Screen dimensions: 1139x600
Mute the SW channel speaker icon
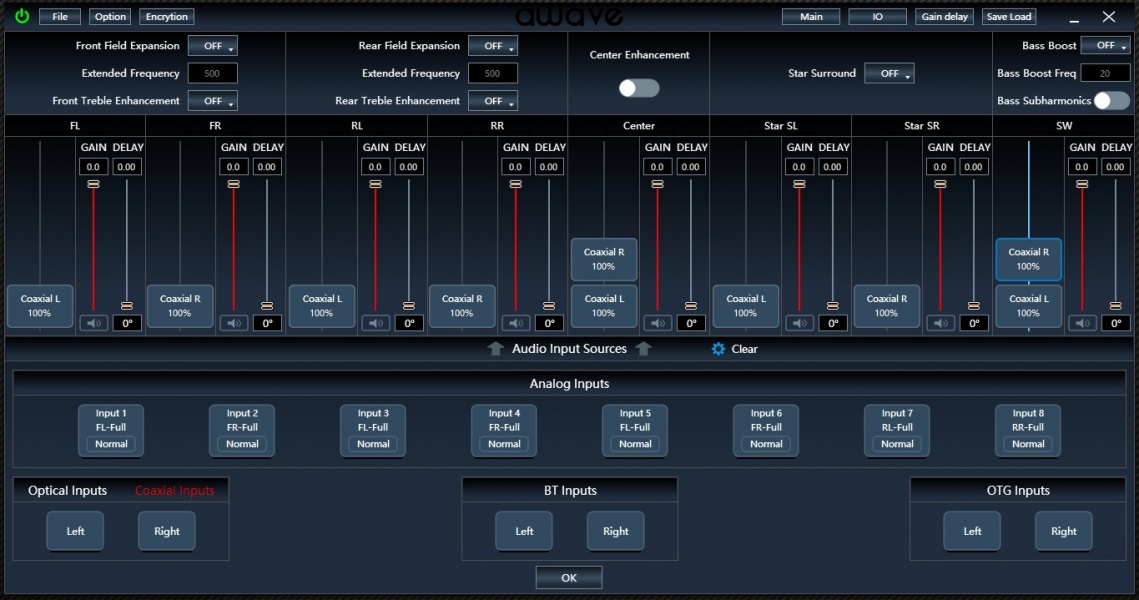1082,323
